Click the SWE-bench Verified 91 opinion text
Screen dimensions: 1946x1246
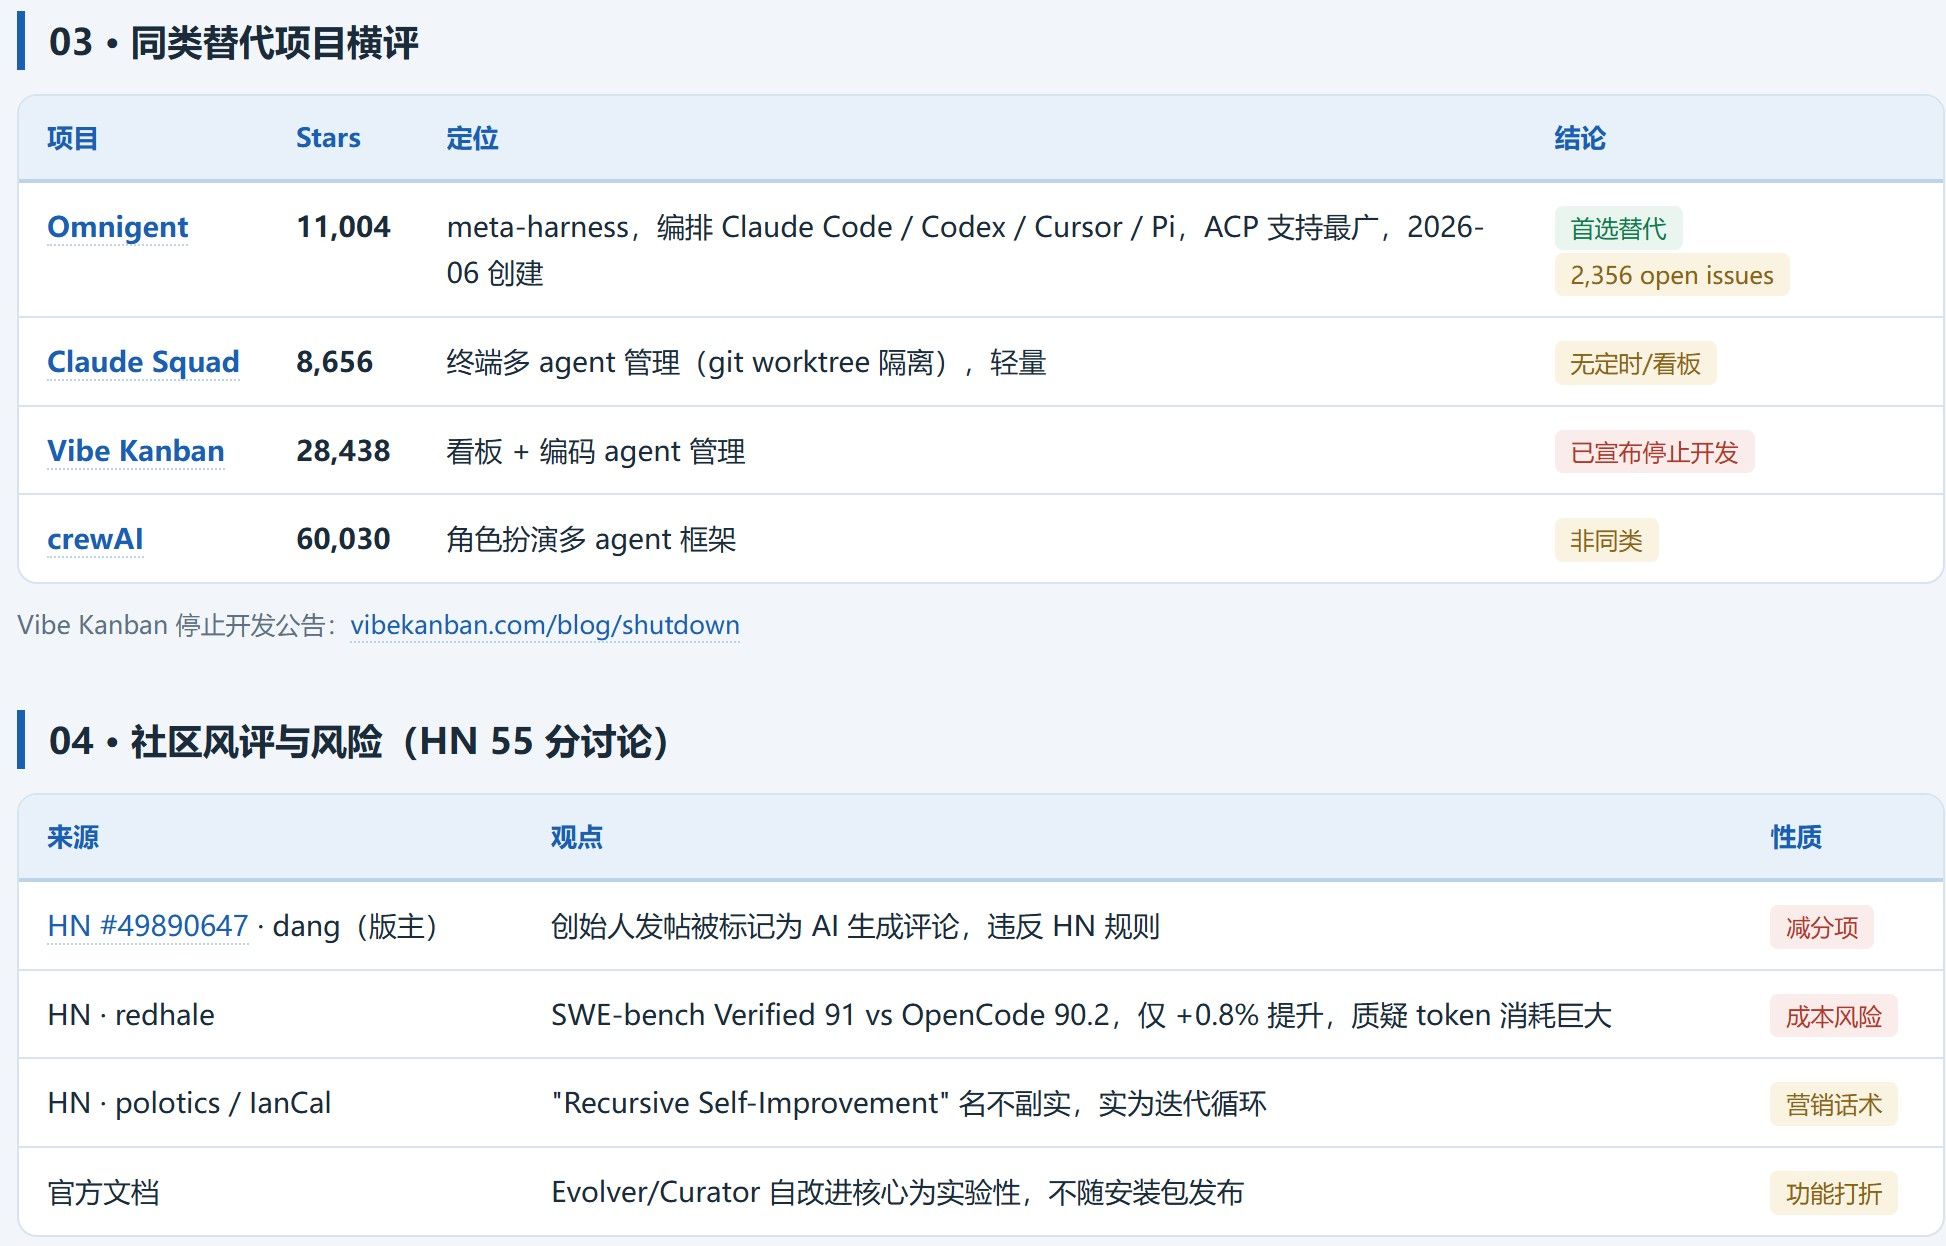[x=1081, y=1015]
